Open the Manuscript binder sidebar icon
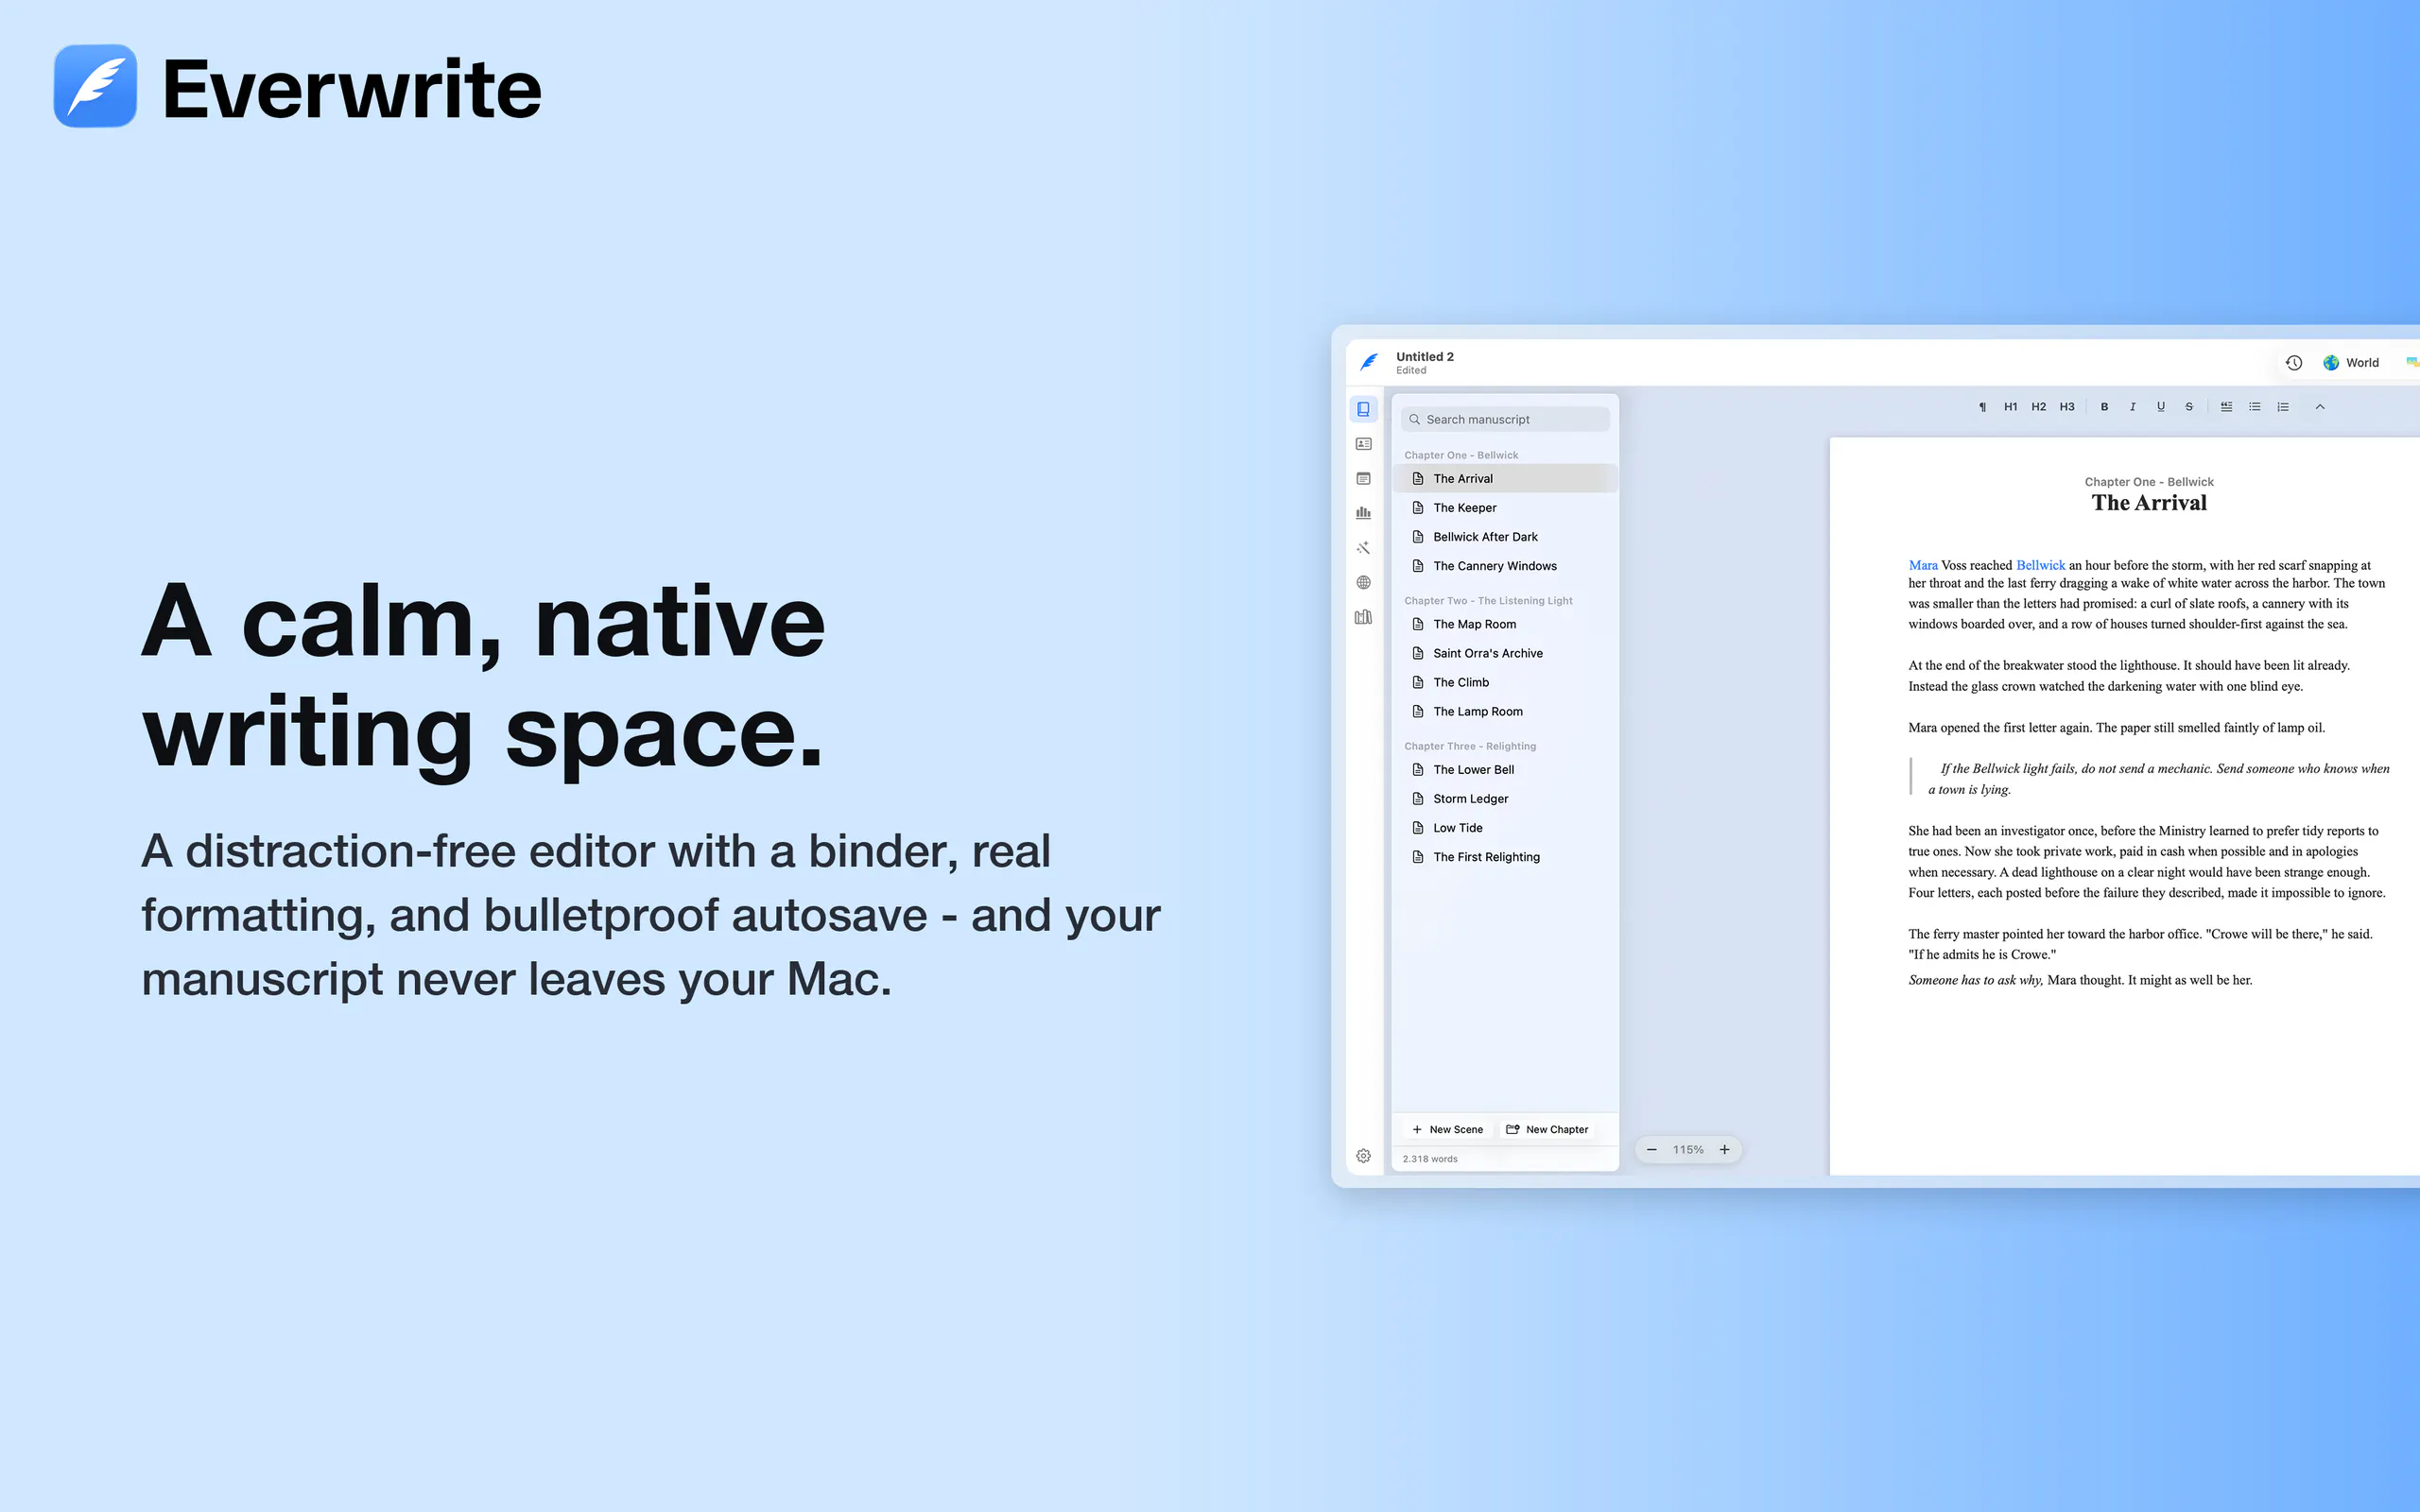2420x1512 pixels. pos(1363,409)
